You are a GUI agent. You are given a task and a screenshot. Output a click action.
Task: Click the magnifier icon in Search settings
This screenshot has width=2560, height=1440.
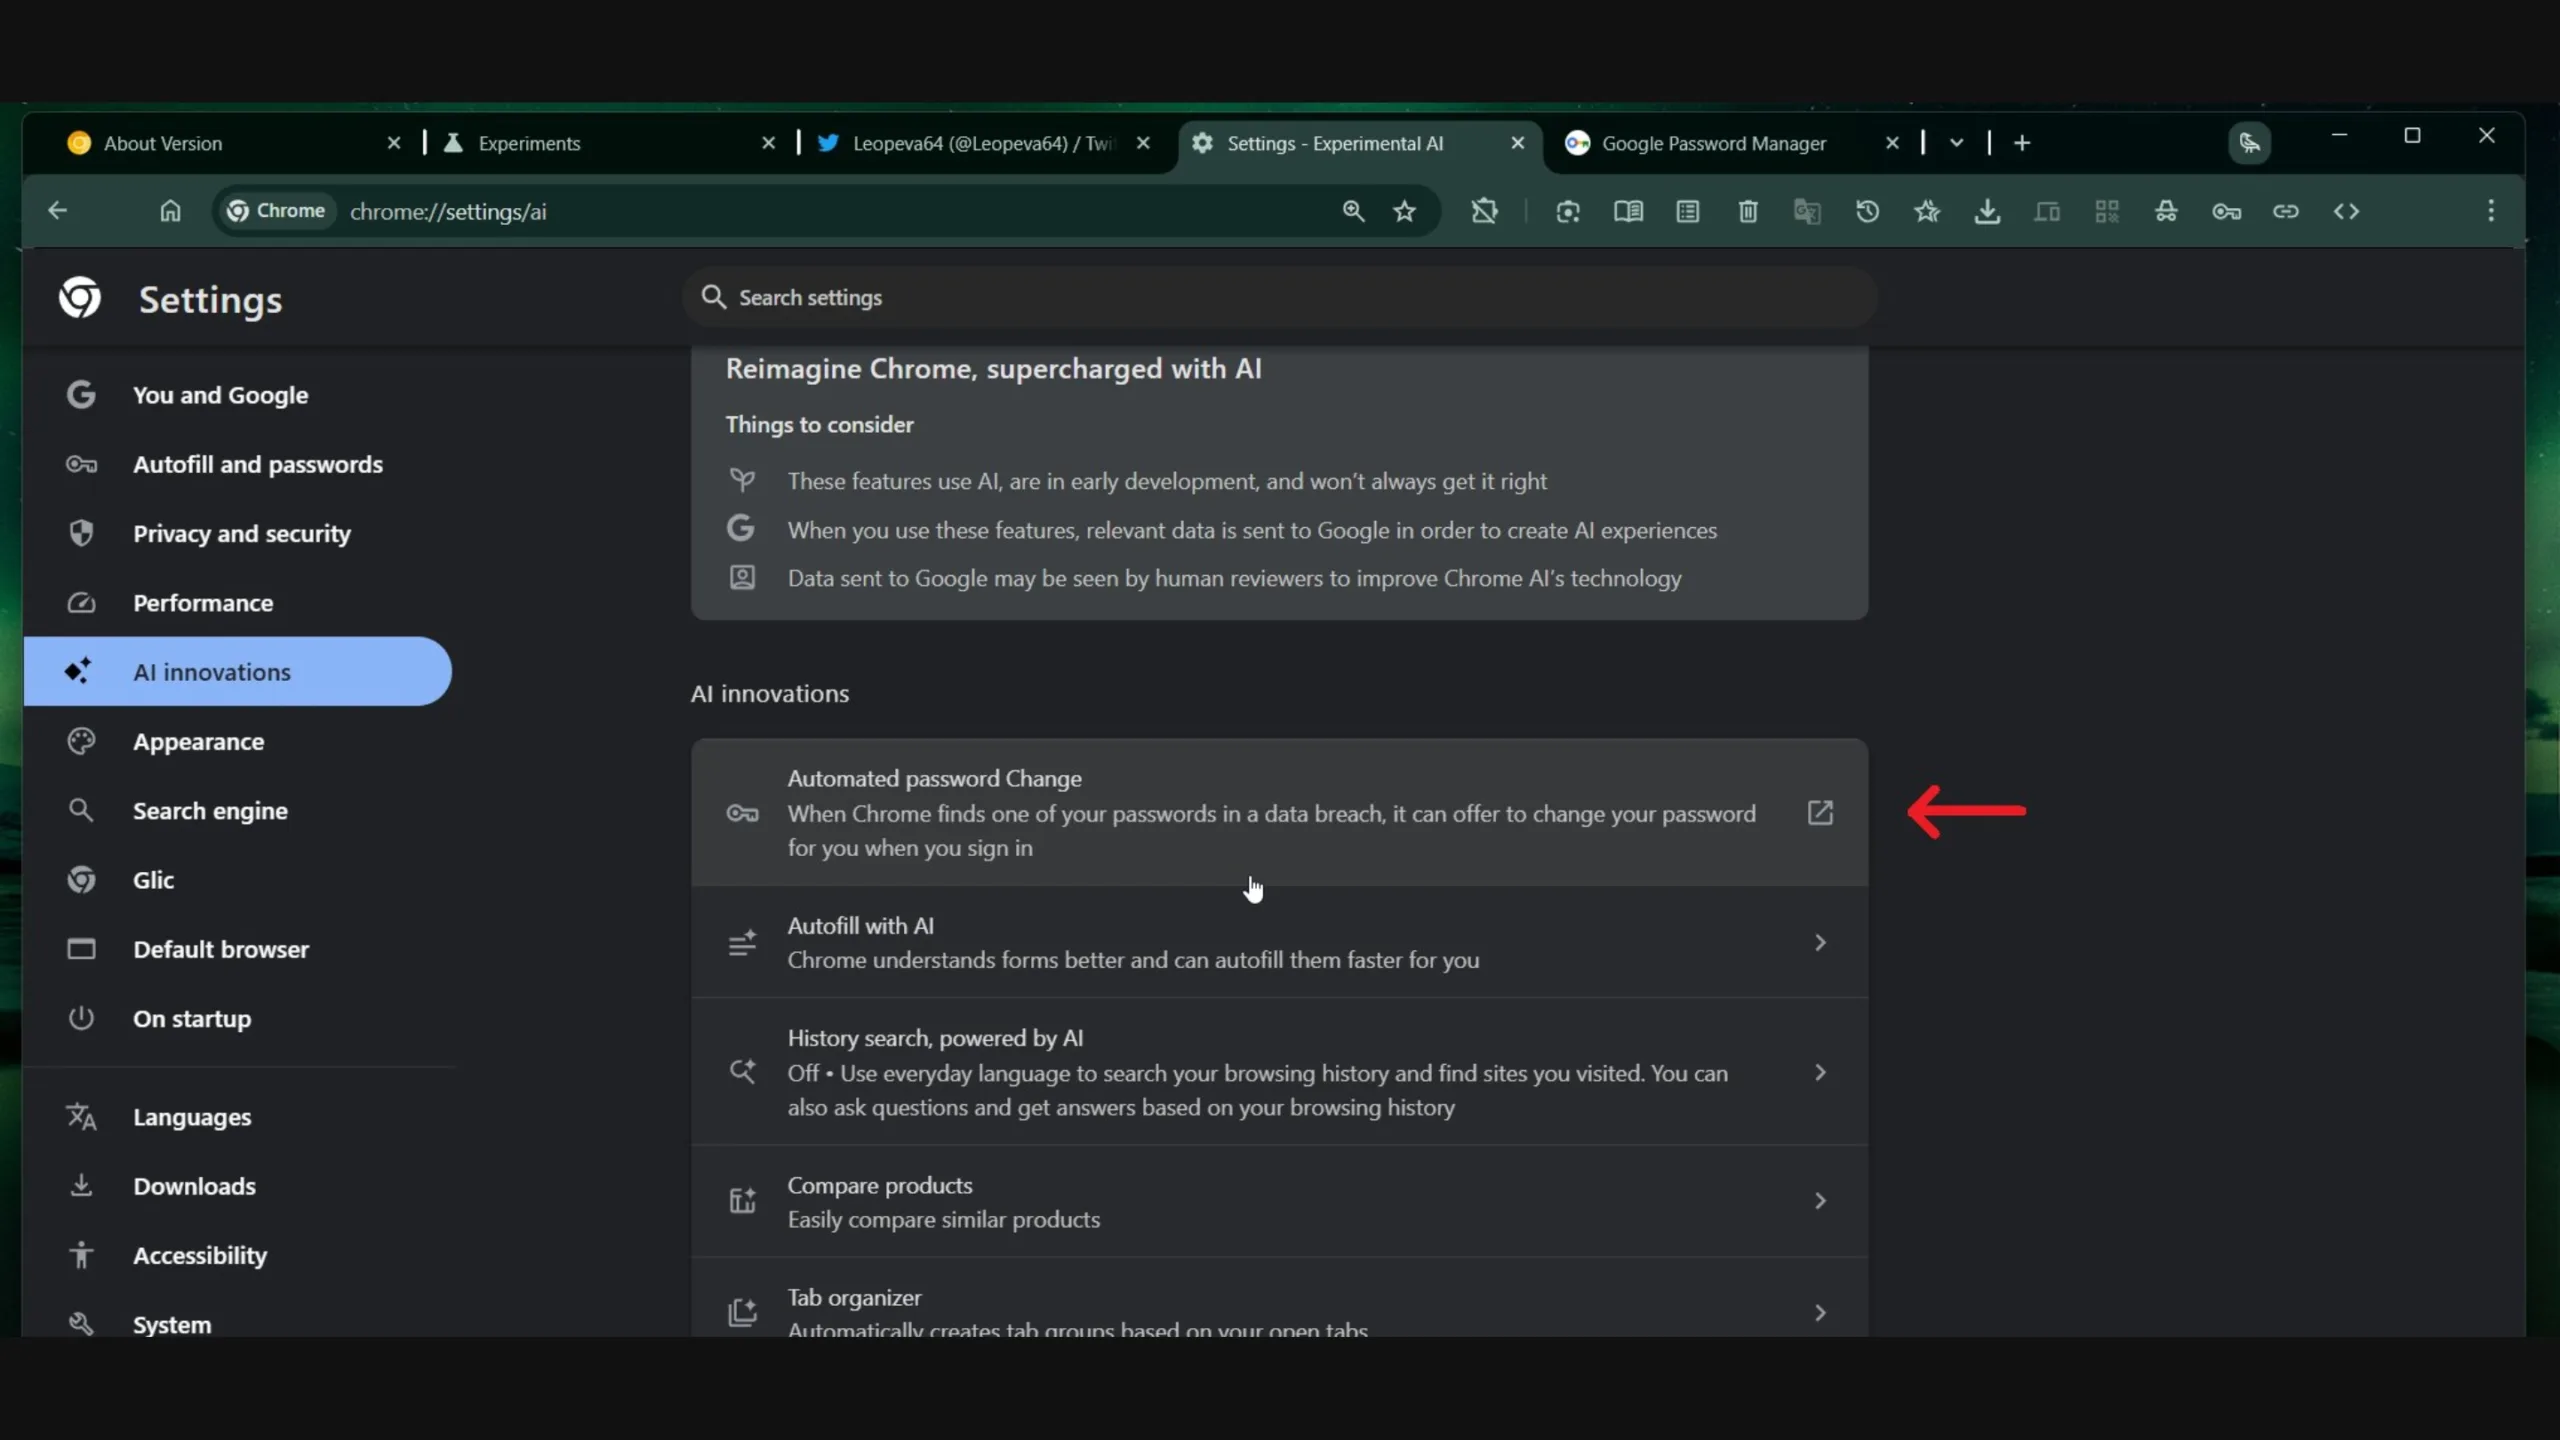(713, 297)
